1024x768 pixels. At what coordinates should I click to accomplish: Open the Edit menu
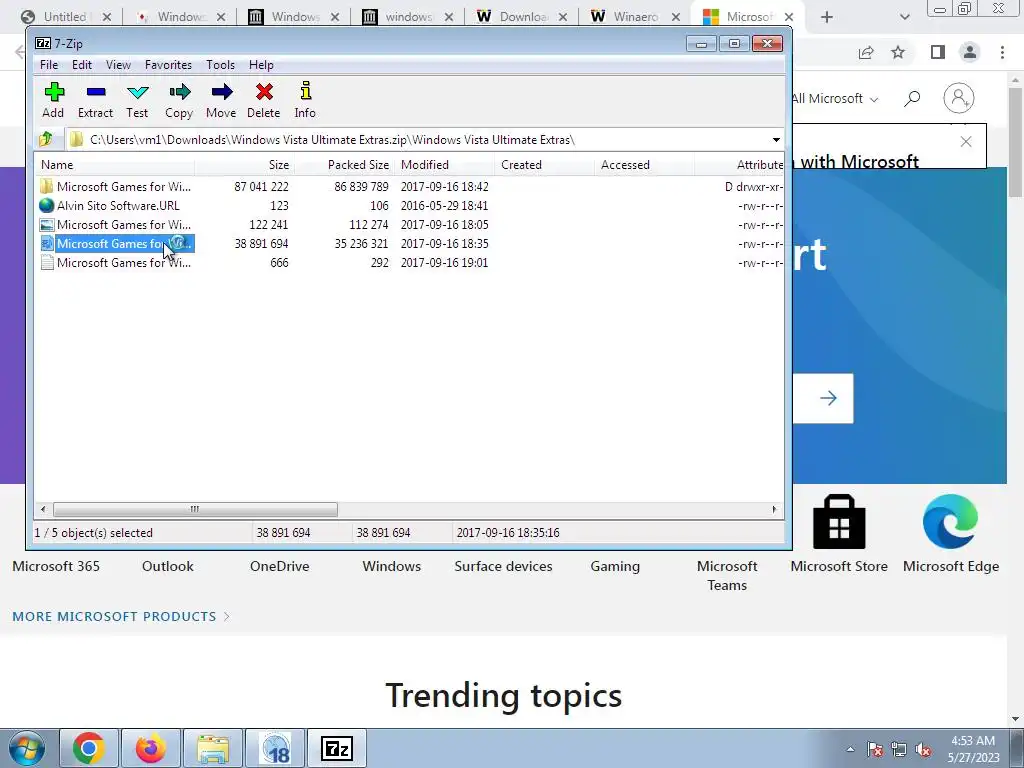pyautogui.click(x=82, y=65)
